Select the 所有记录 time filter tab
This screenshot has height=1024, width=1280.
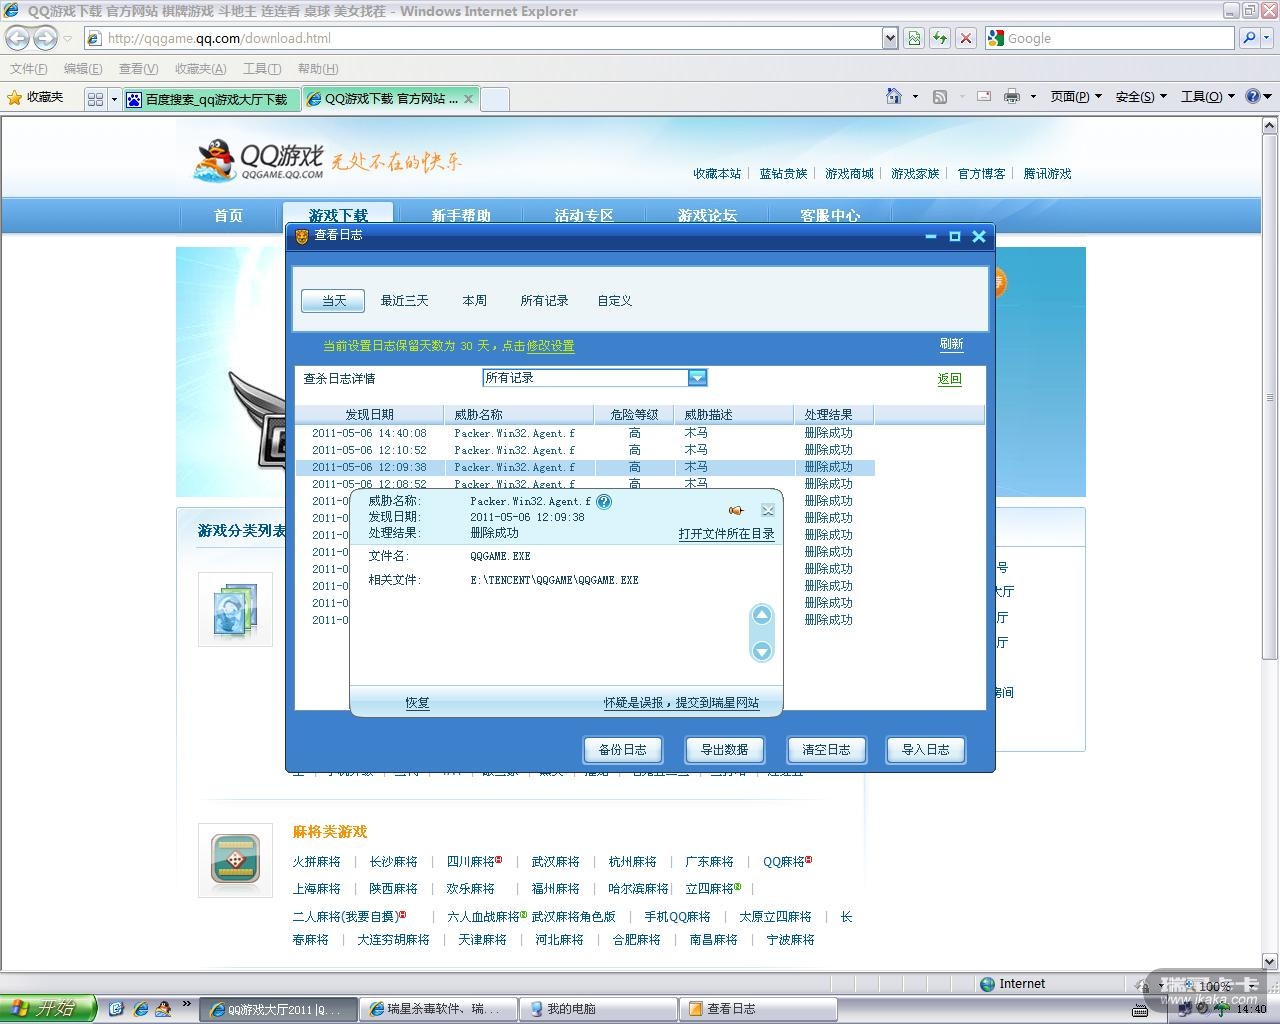click(544, 300)
